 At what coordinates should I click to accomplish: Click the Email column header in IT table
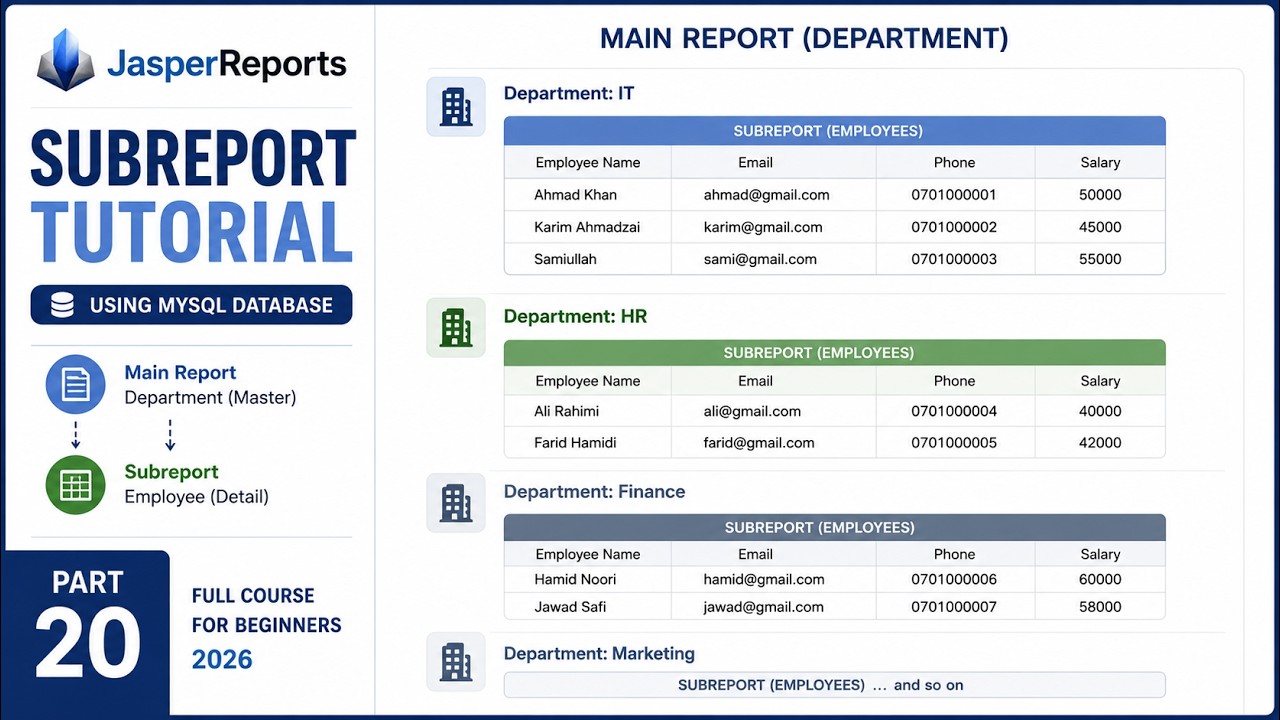pos(755,162)
